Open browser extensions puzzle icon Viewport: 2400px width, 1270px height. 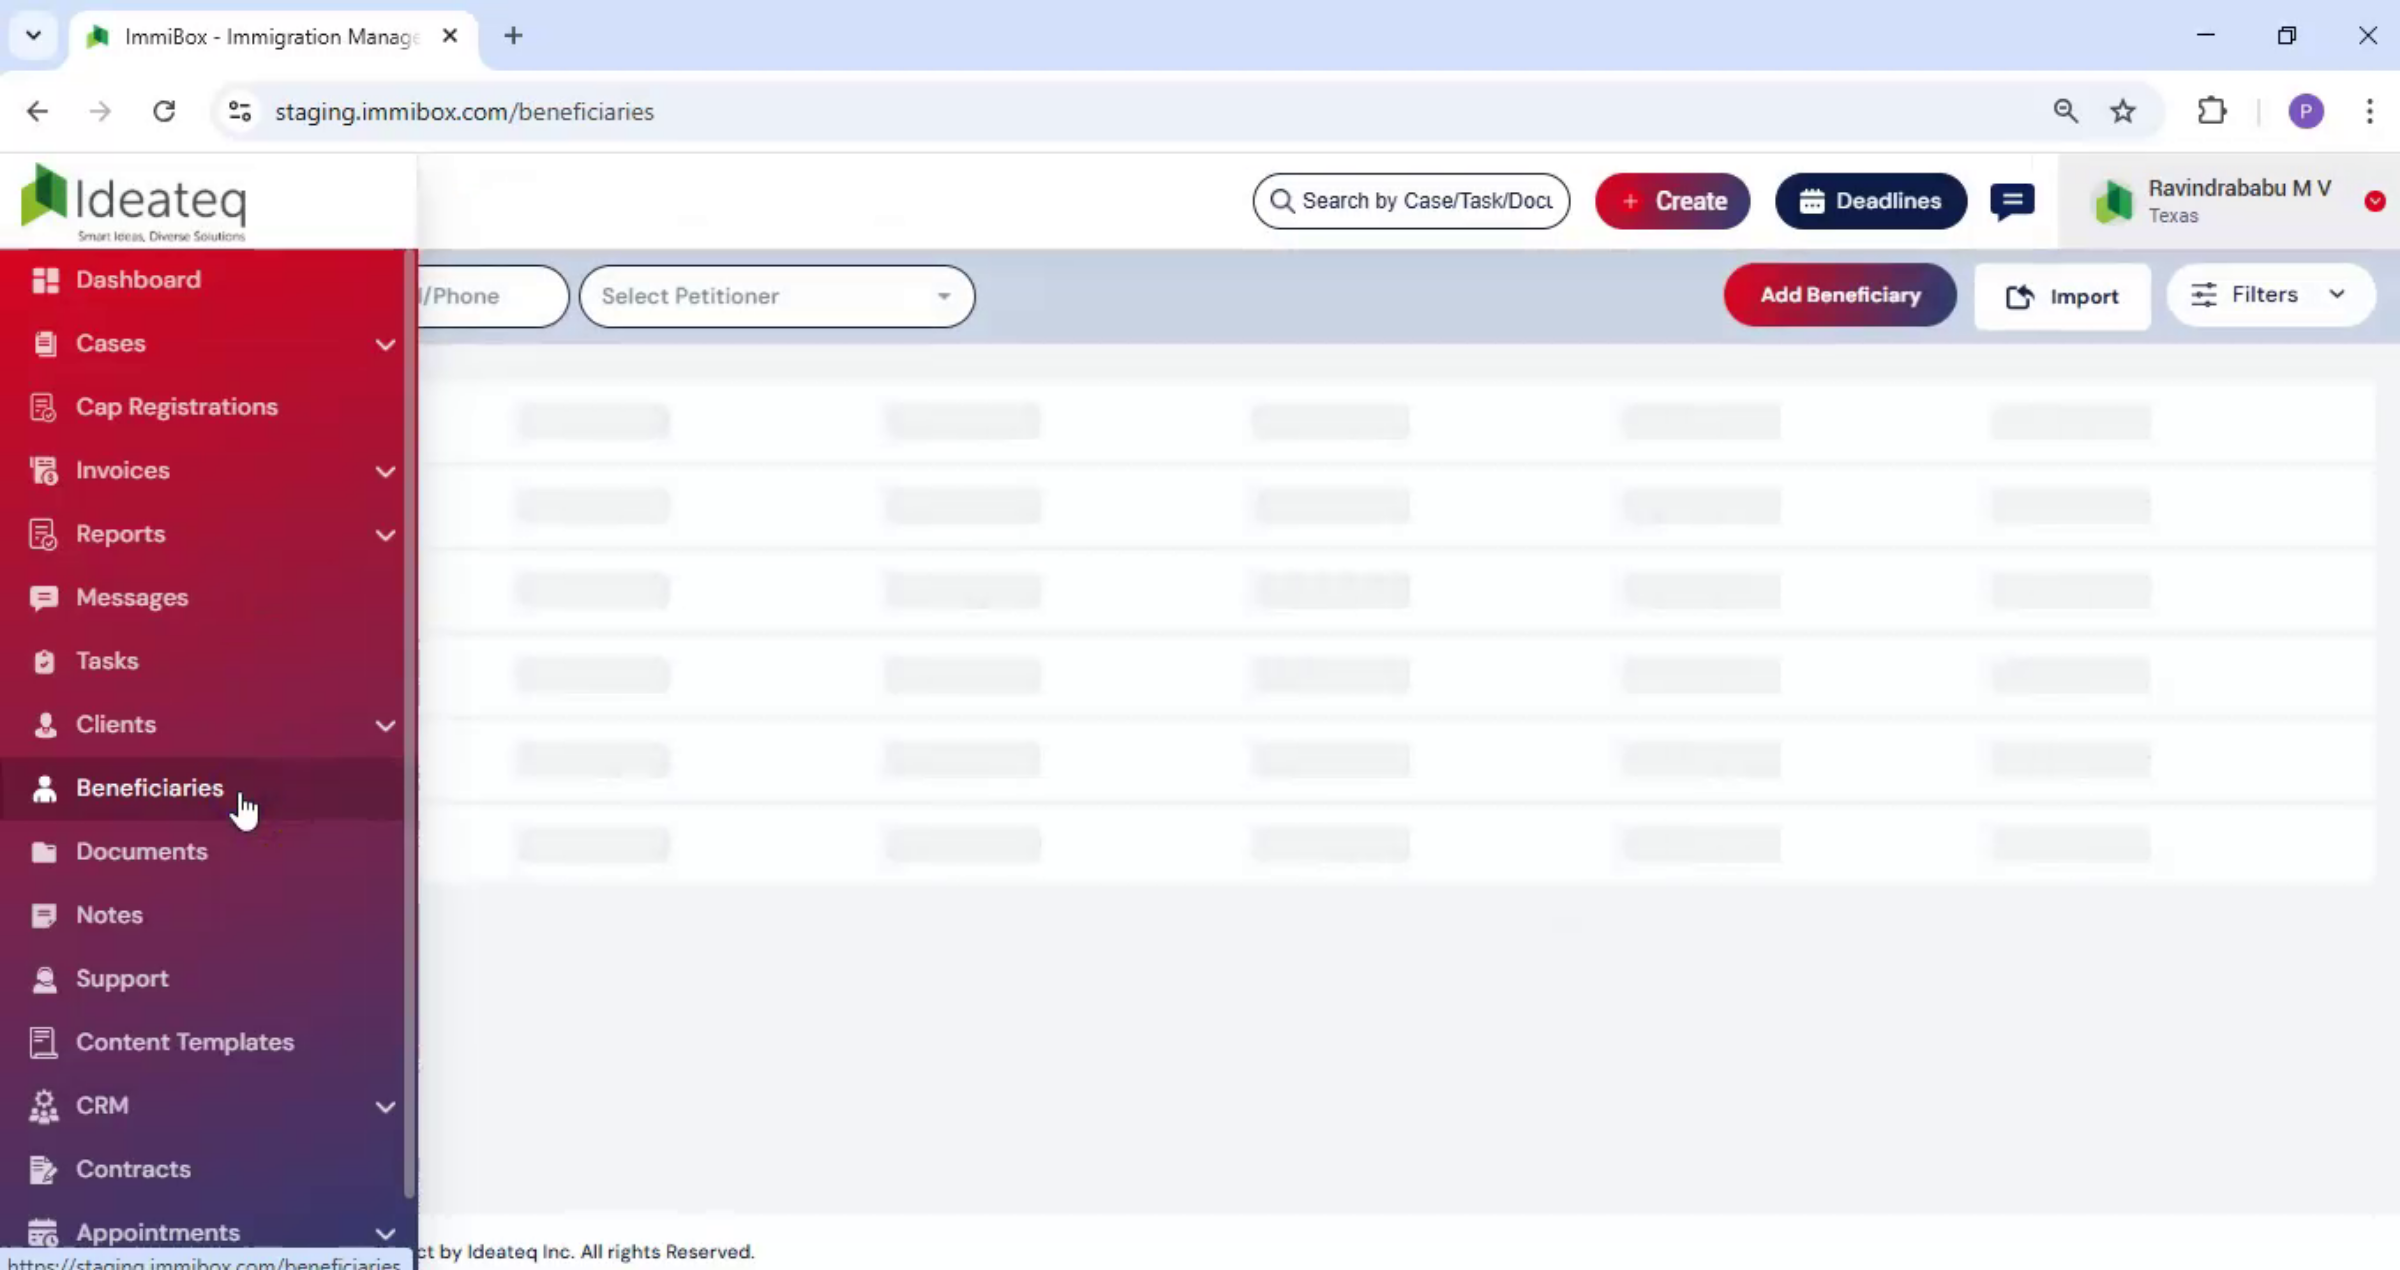(2212, 111)
